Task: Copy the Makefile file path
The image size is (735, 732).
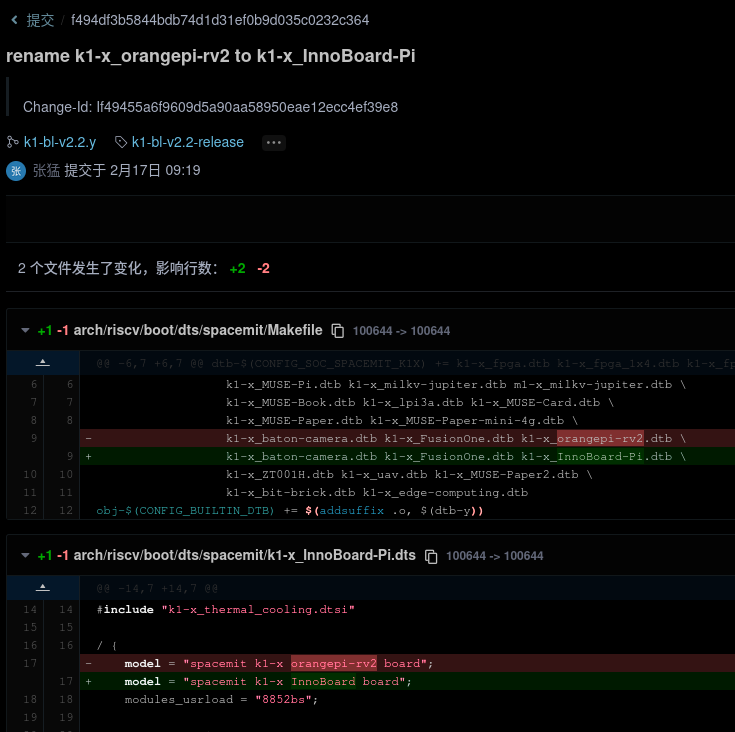Action: point(338,331)
